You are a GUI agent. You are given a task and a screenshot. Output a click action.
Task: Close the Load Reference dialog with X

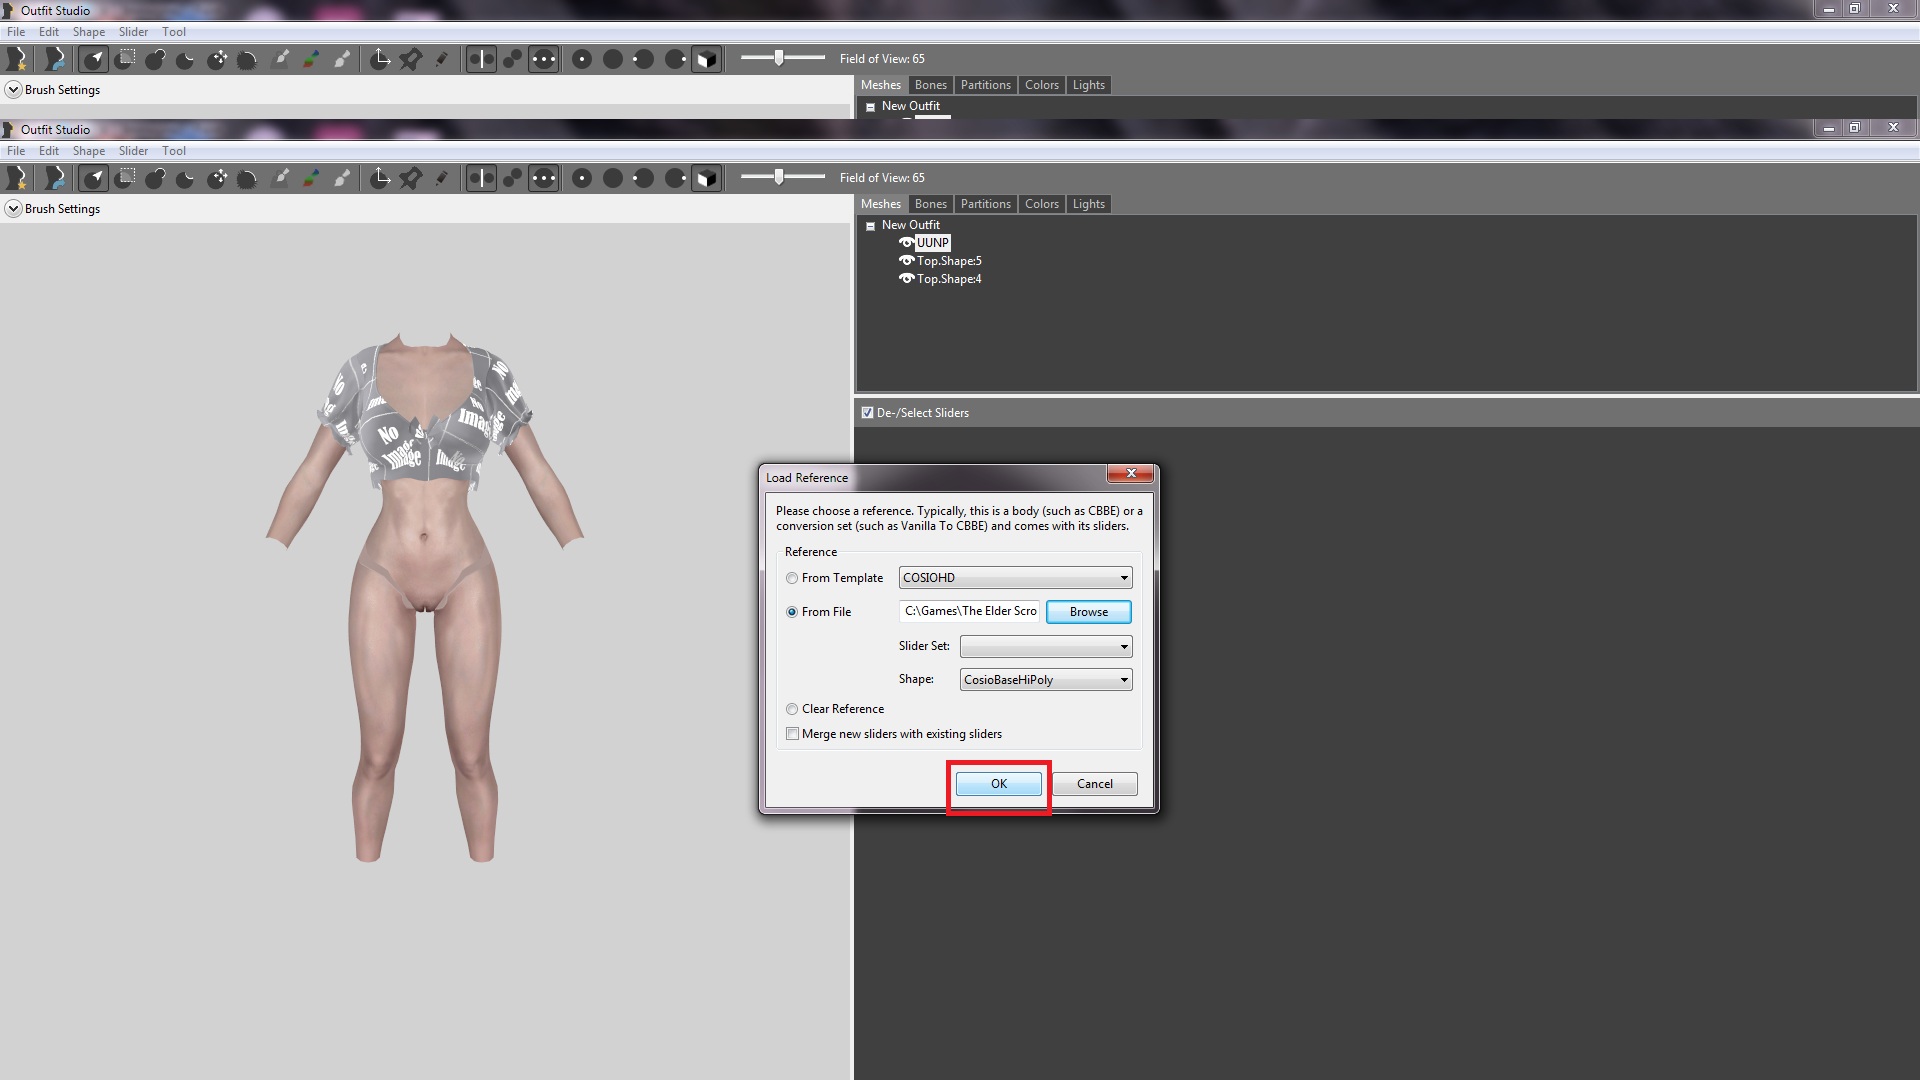click(x=1131, y=473)
